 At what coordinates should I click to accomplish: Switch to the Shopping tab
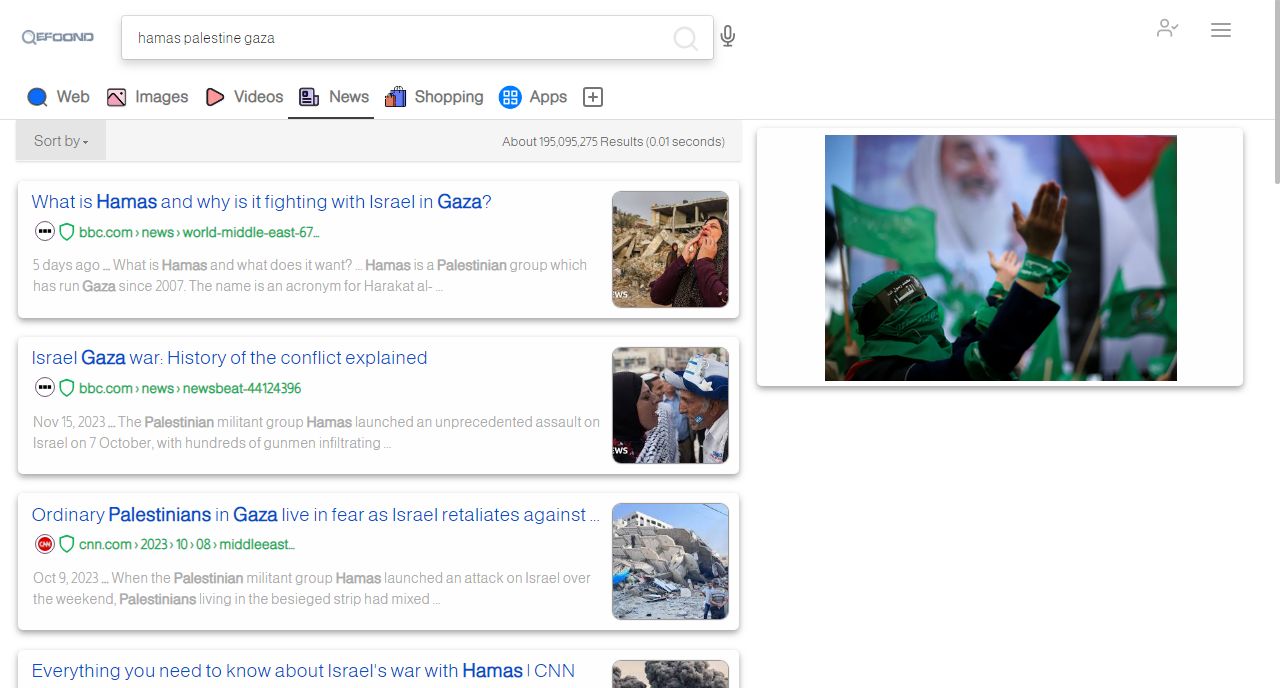434,97
